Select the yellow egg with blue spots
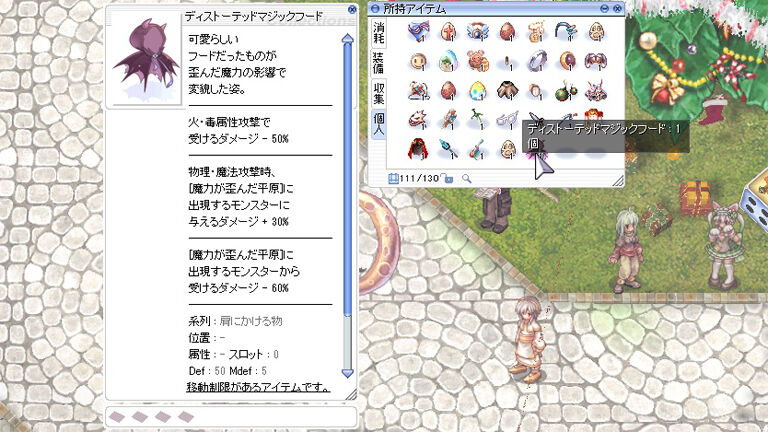The image size is (768, 432). pyautogui.click(x=478, y=91)
